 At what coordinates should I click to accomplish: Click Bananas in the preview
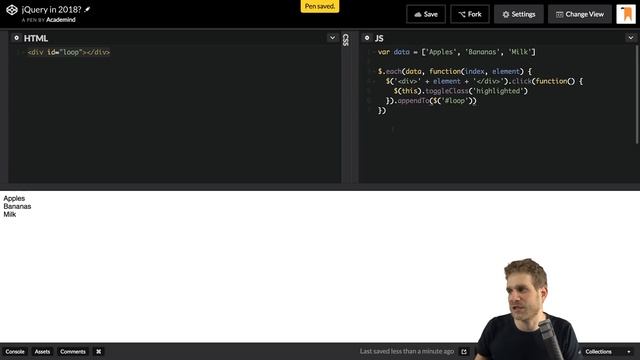coord(17,207)
